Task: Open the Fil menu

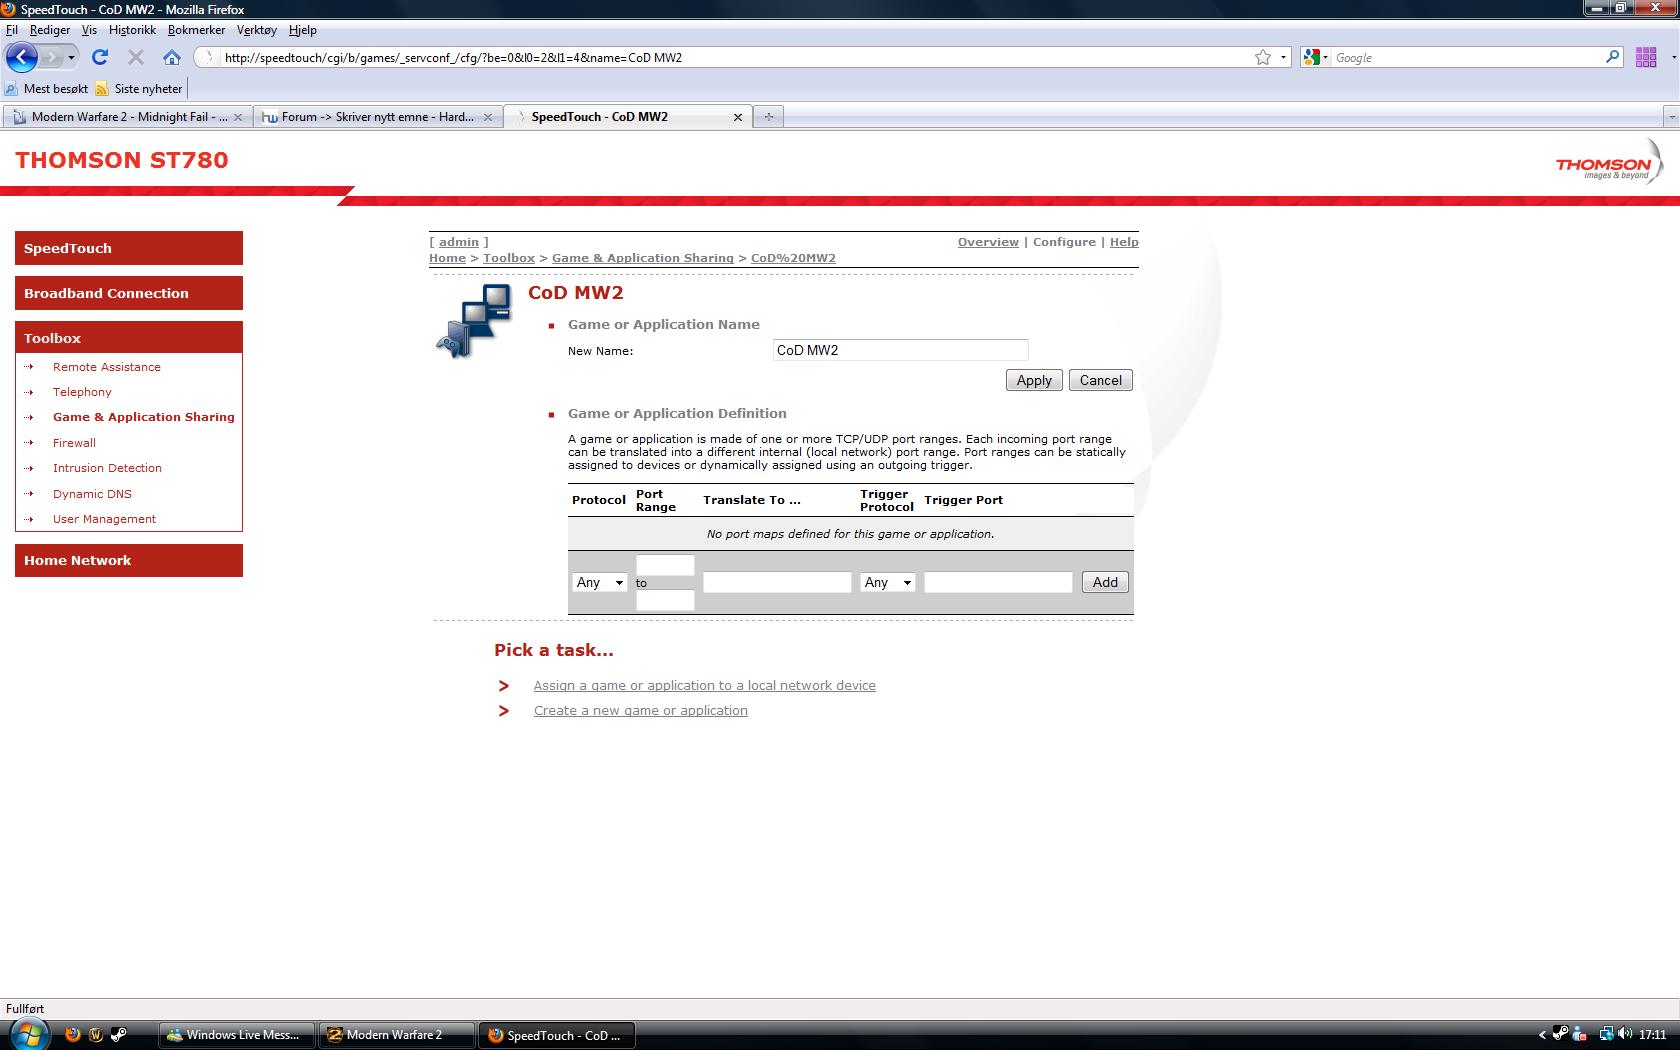Action: pos(12,30)
